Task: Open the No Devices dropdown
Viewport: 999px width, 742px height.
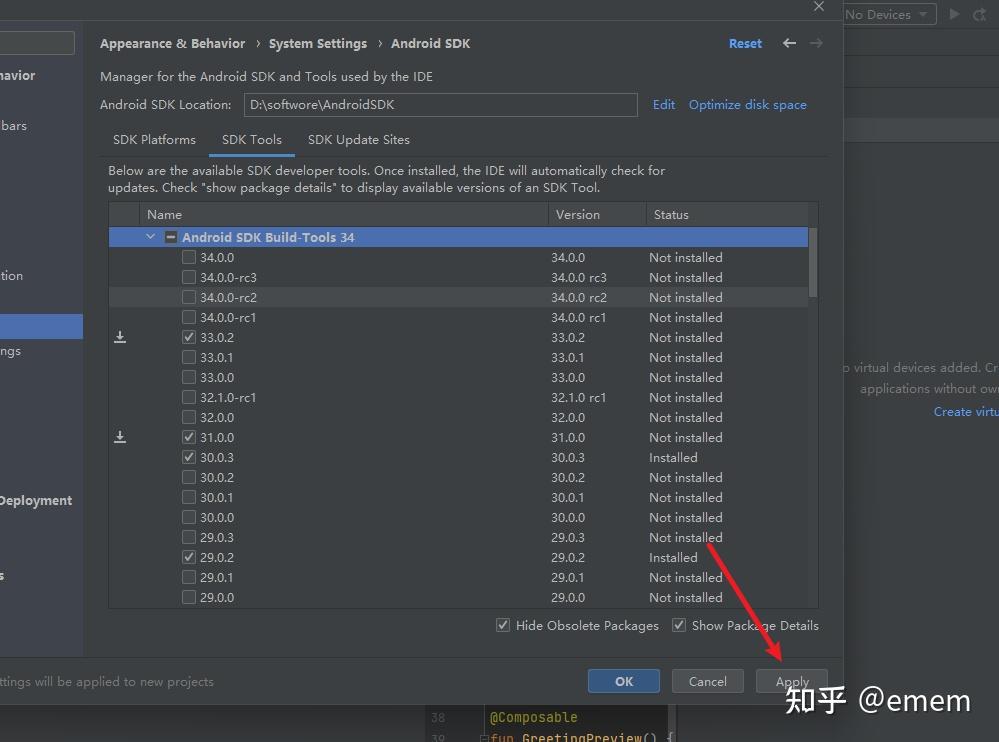Action: tap(889, 14)
